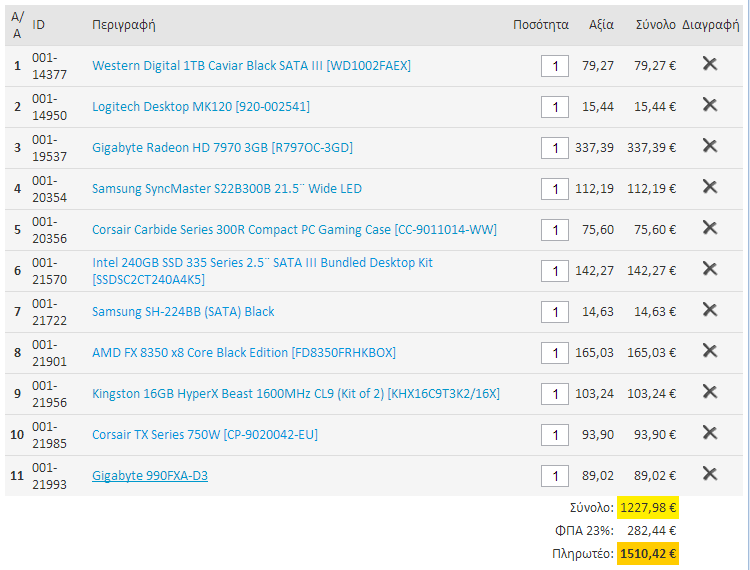Select product ID 001-19537
750x570 pixels.
49,148
